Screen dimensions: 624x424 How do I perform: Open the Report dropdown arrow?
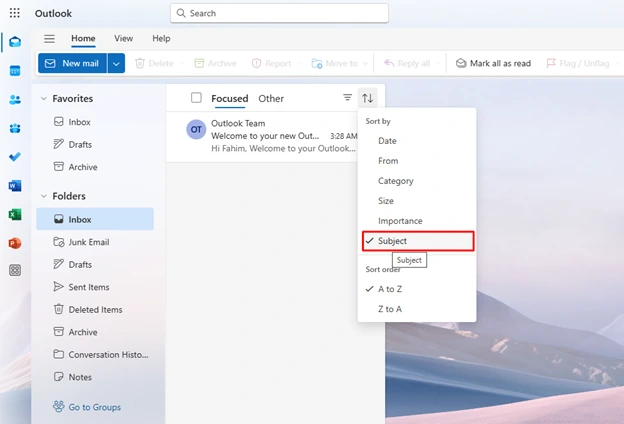299,63
